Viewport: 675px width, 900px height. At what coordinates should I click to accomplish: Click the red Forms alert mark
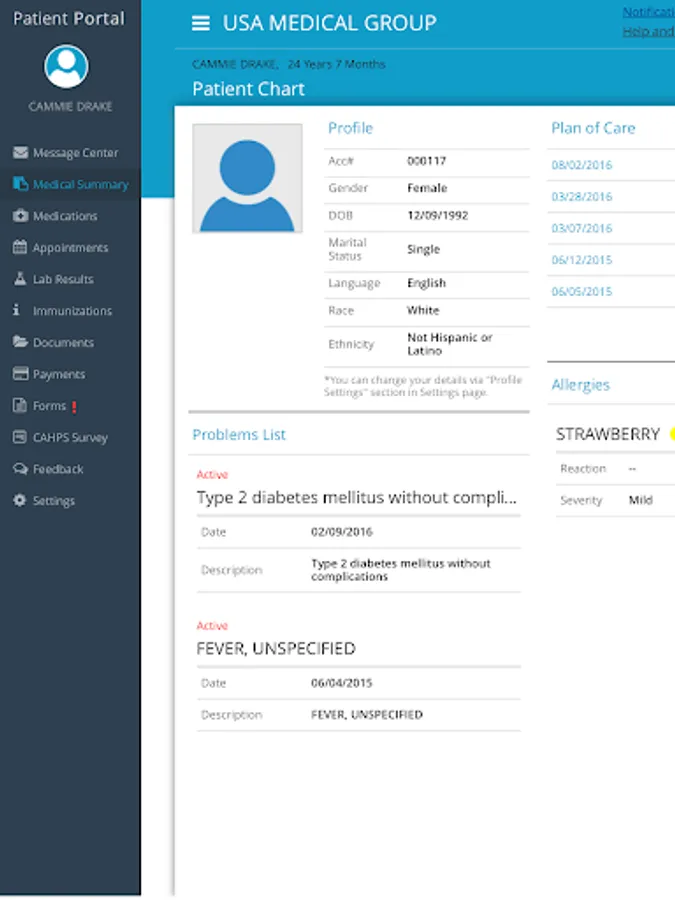[74, 406]
